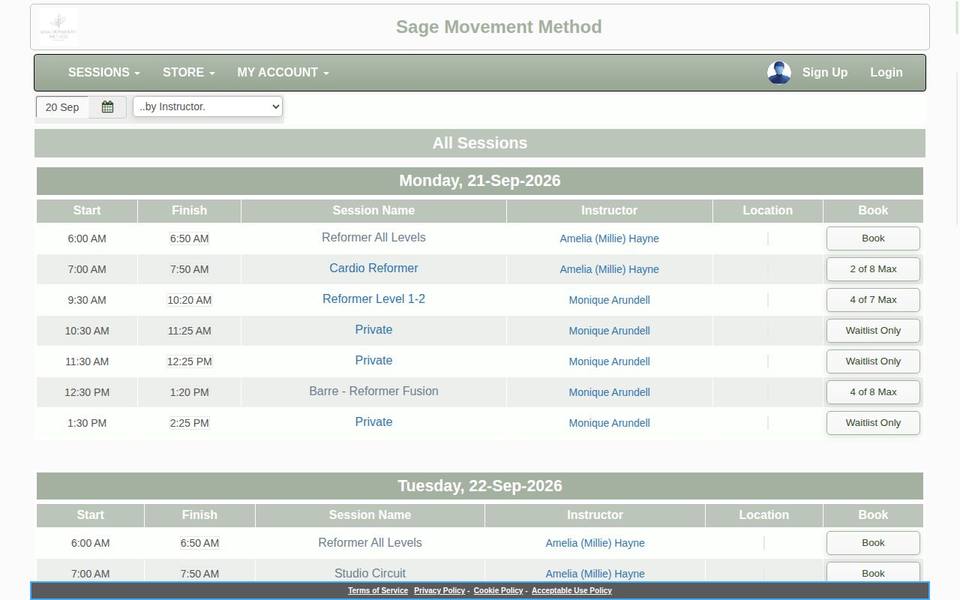Image resolution: width=960 pixels, height=600 pixels.
Task: Click the Sage Movement Method title
Action: (498, 27)
